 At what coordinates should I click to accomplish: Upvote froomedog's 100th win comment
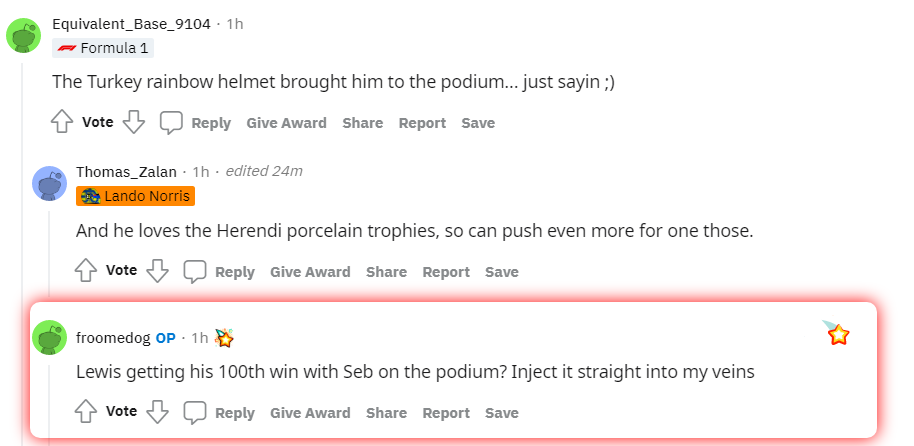point(86,412)
